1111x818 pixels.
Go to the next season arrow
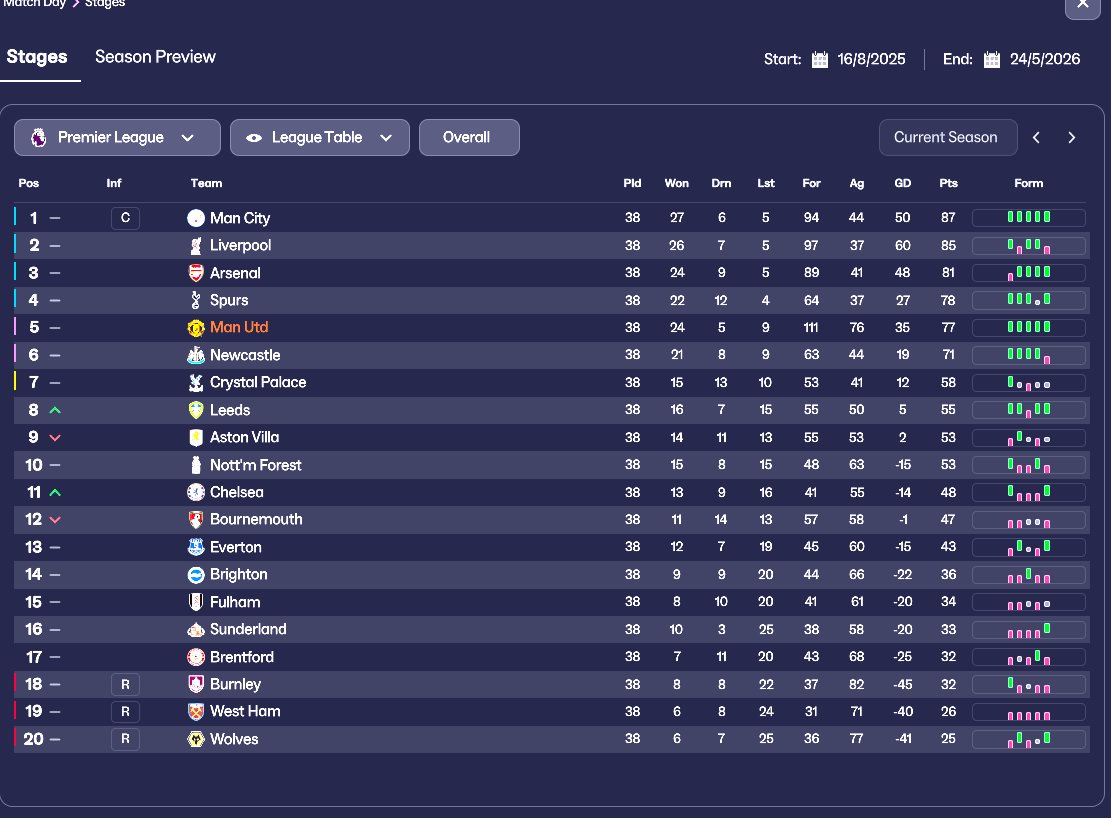point(1071,138)
